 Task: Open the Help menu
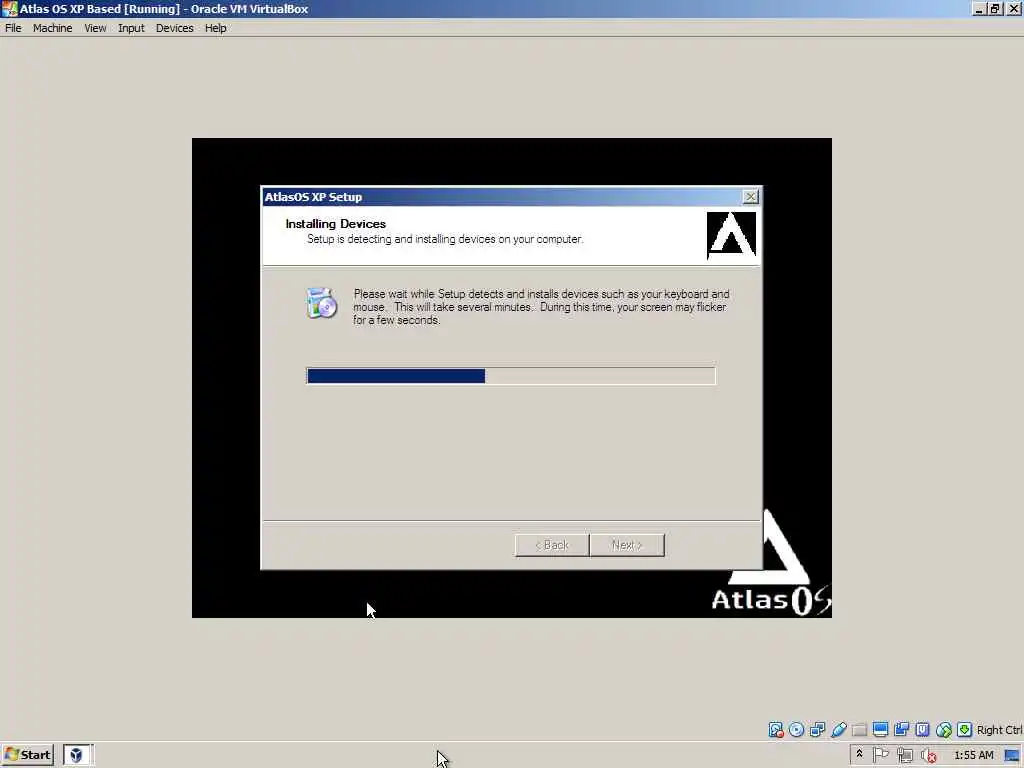click(x=215, y=28)
